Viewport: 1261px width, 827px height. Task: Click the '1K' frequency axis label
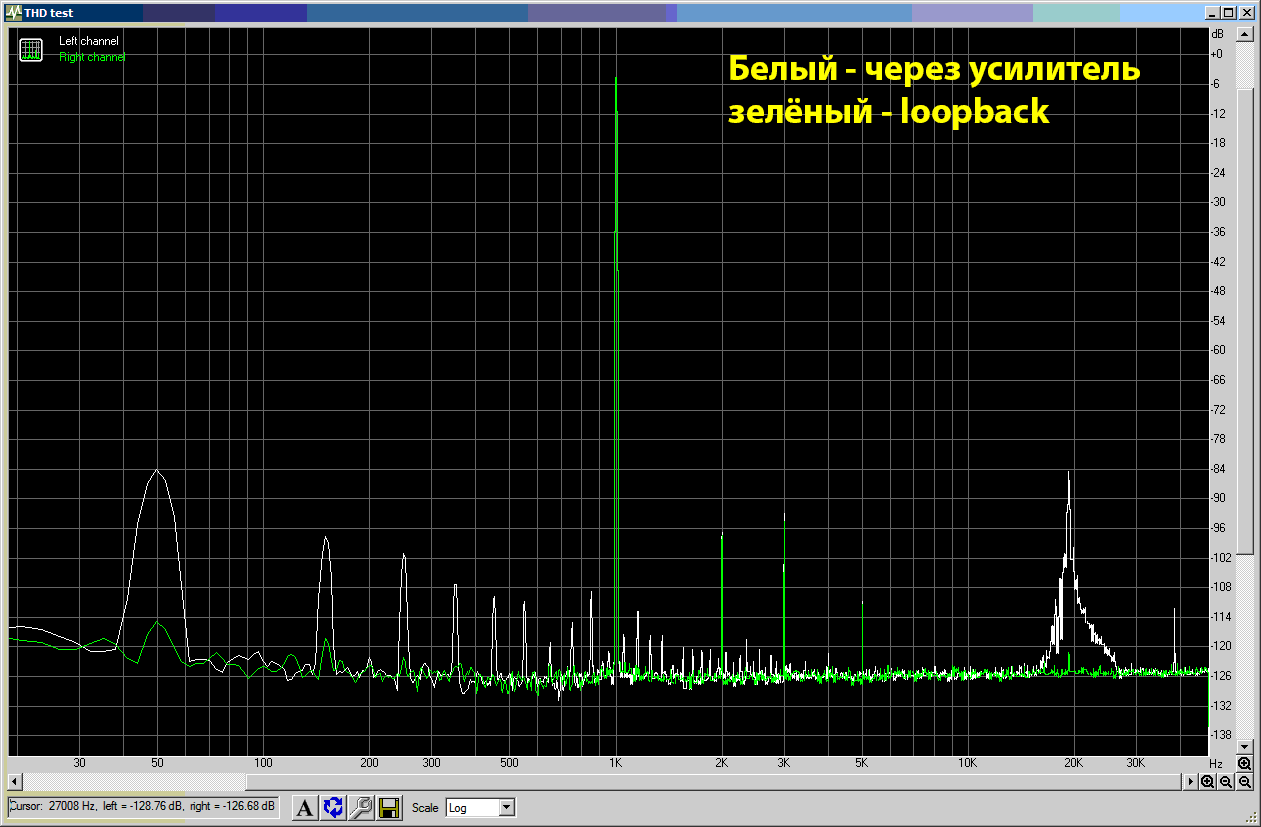[x=616, y=763]
